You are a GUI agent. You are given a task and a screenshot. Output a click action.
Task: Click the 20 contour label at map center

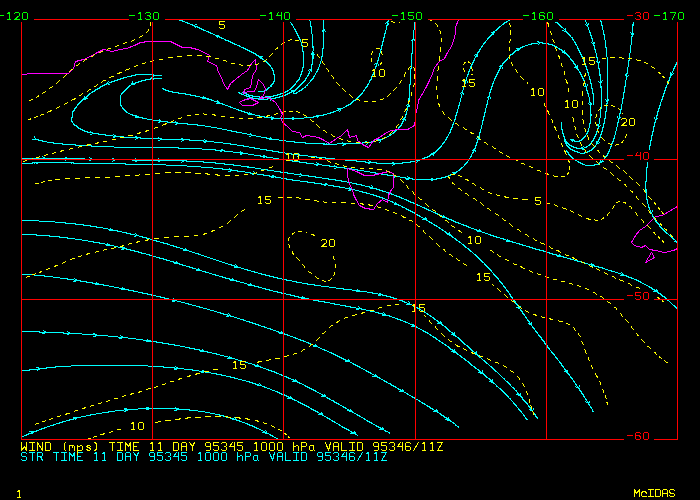tap(328, 243)
